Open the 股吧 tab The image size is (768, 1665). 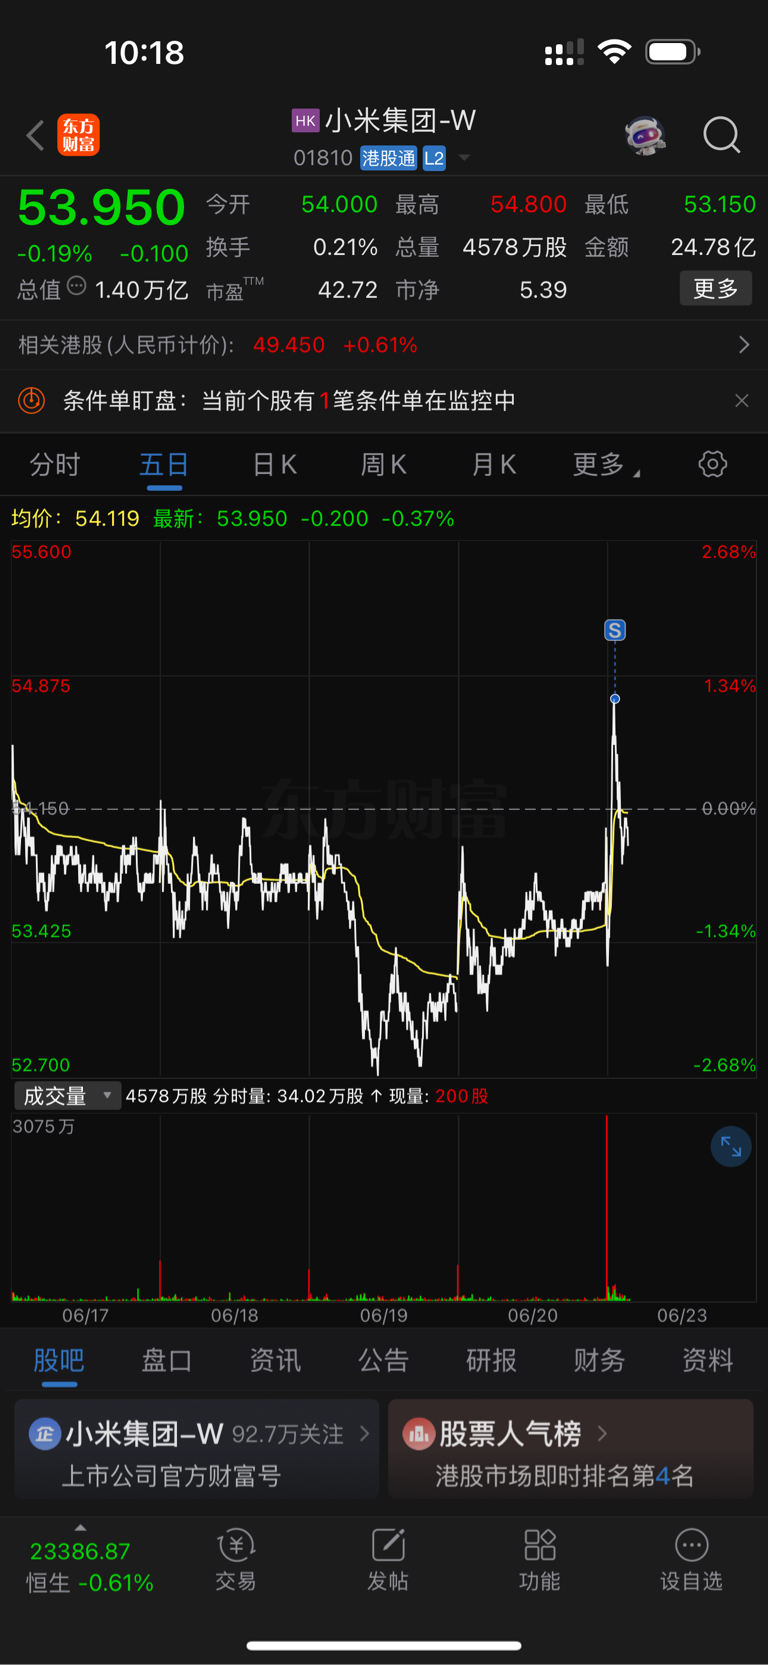pos(59,1360)
